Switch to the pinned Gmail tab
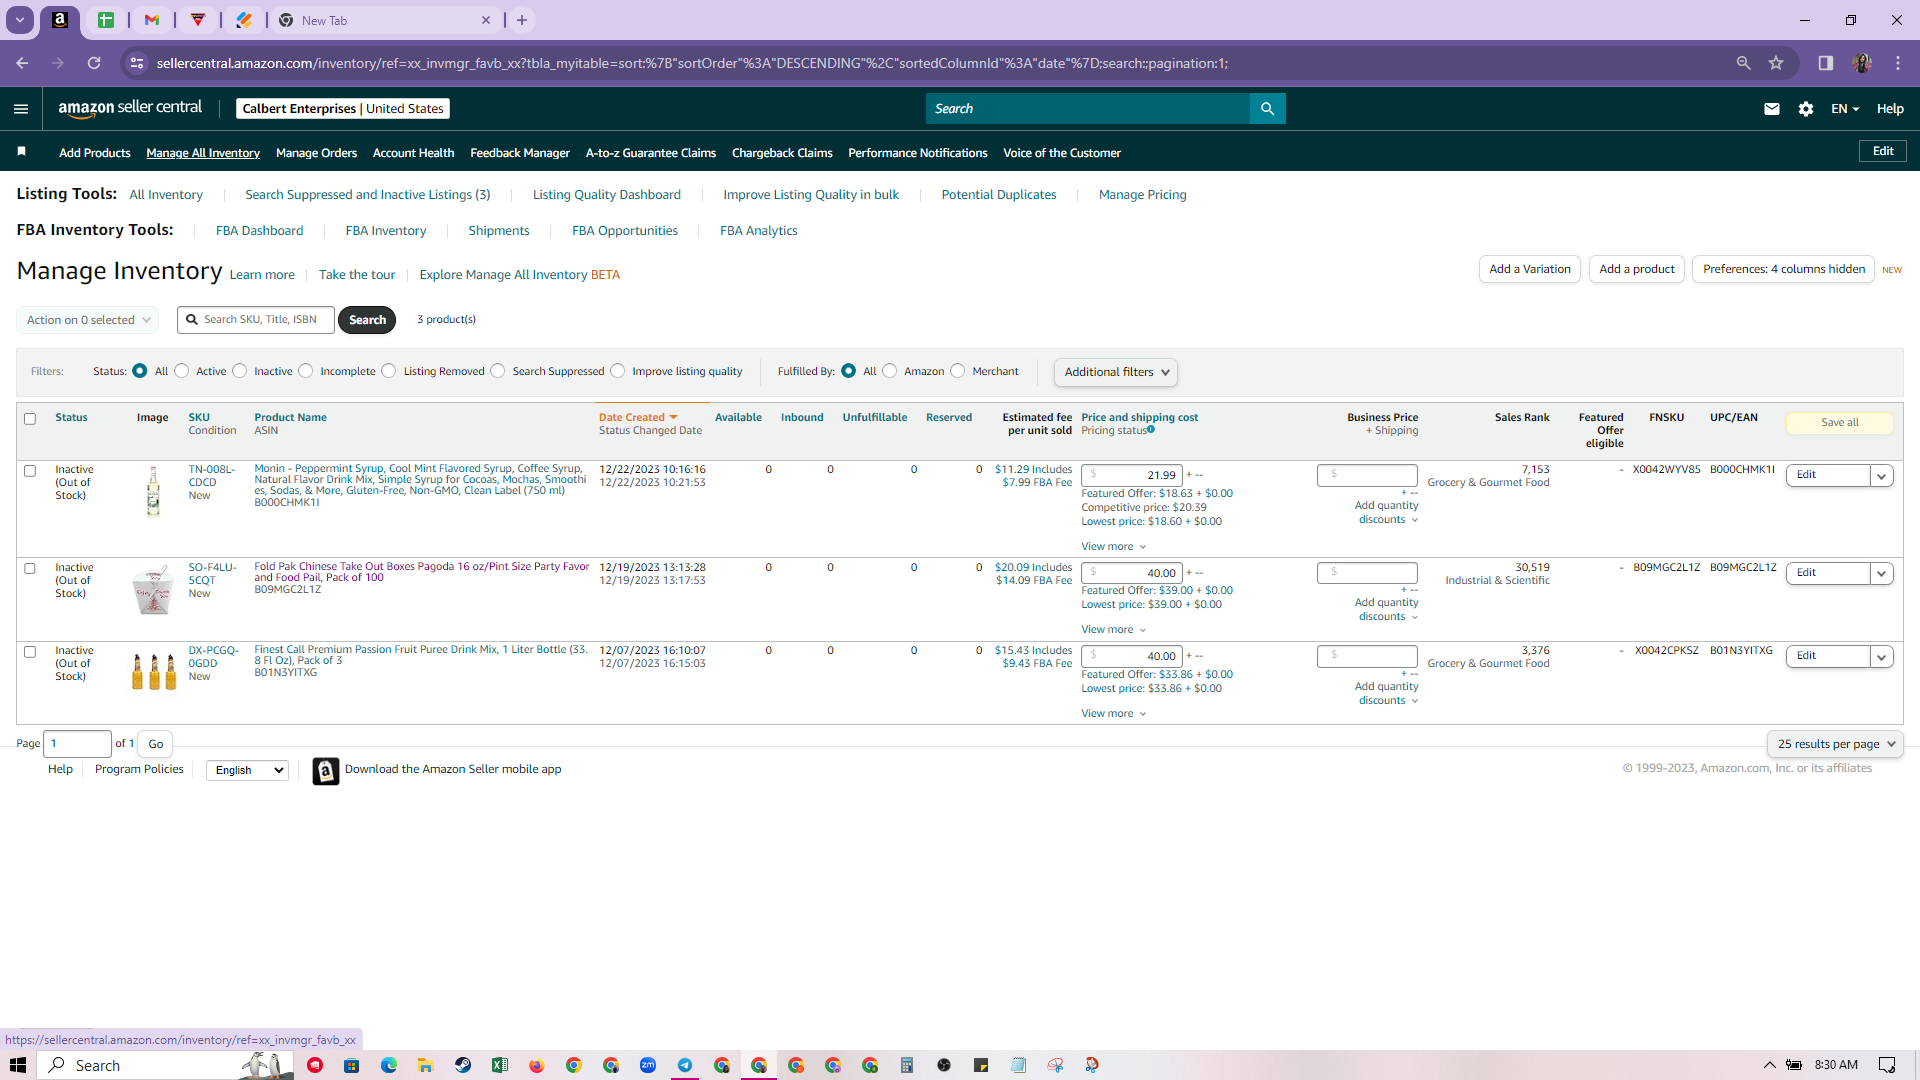This screenshot has width=1920, height=1080. pos(152,20)
